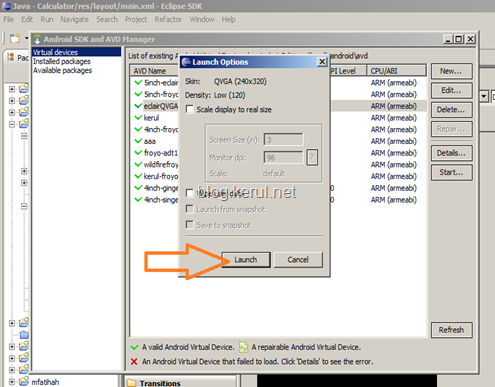Click the green check icon beside 5inch-eclair
The image size is (495, 387).
pyautogui.click(x=138, y=82)
